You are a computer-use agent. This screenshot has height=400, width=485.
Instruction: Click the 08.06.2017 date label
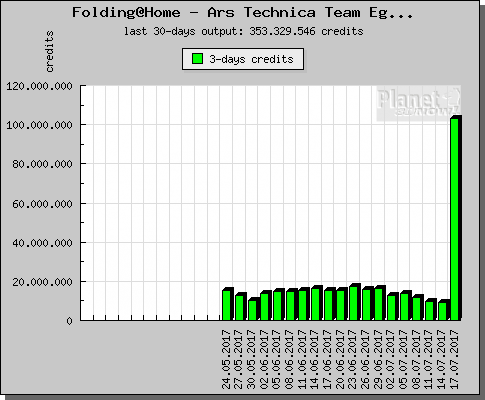coord(290,359)
